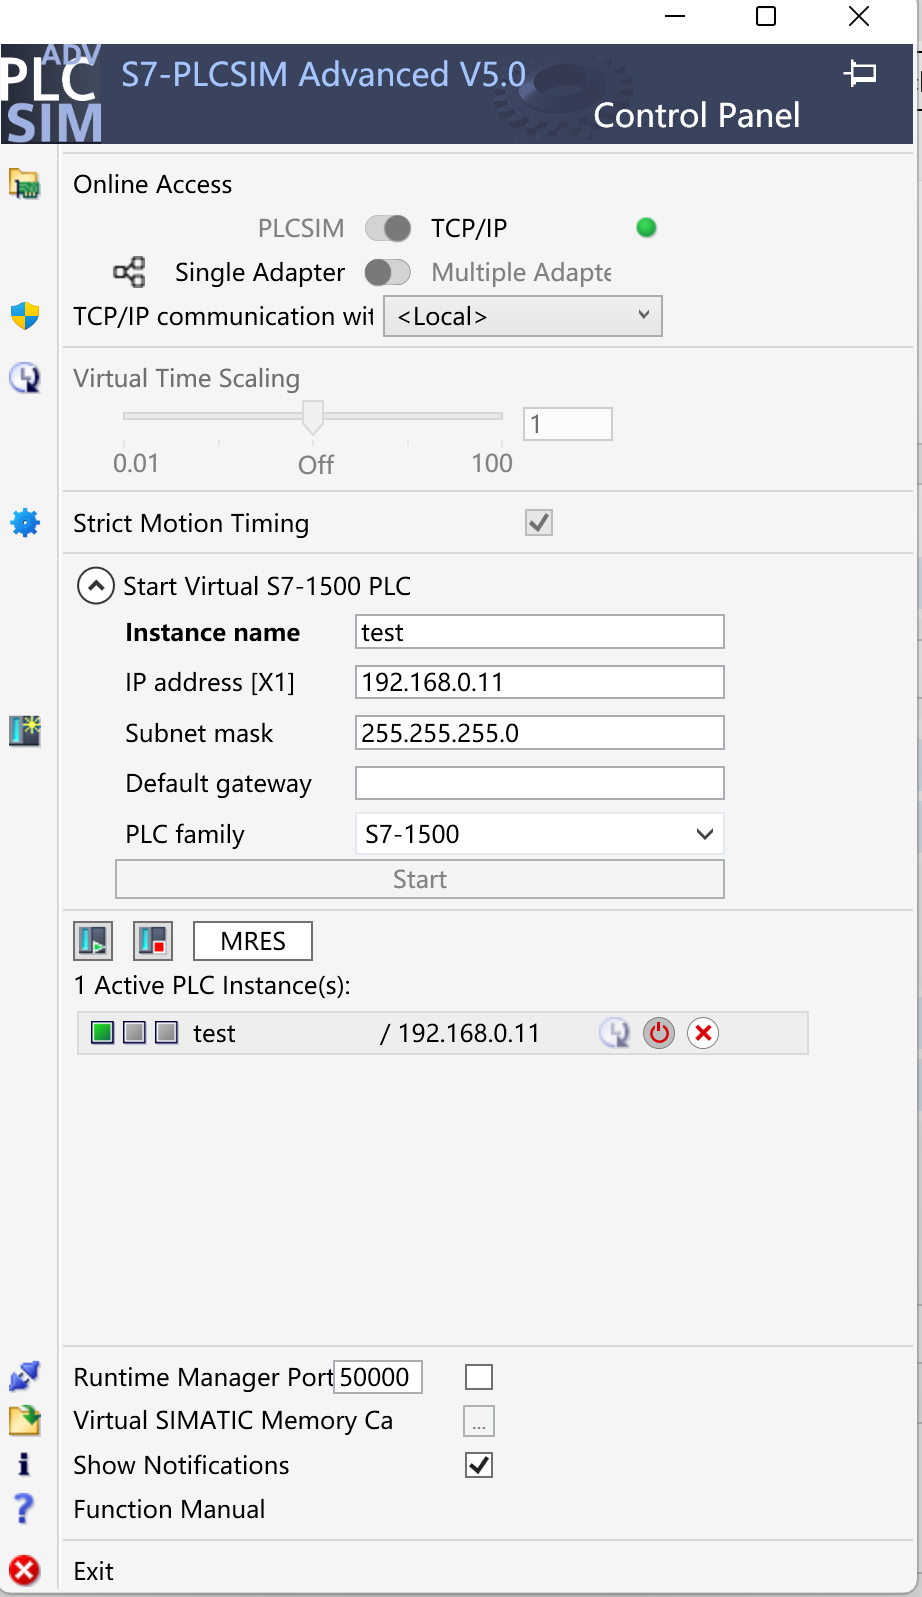
Task: Click Show Notifications label
Action: point(181,1465)
